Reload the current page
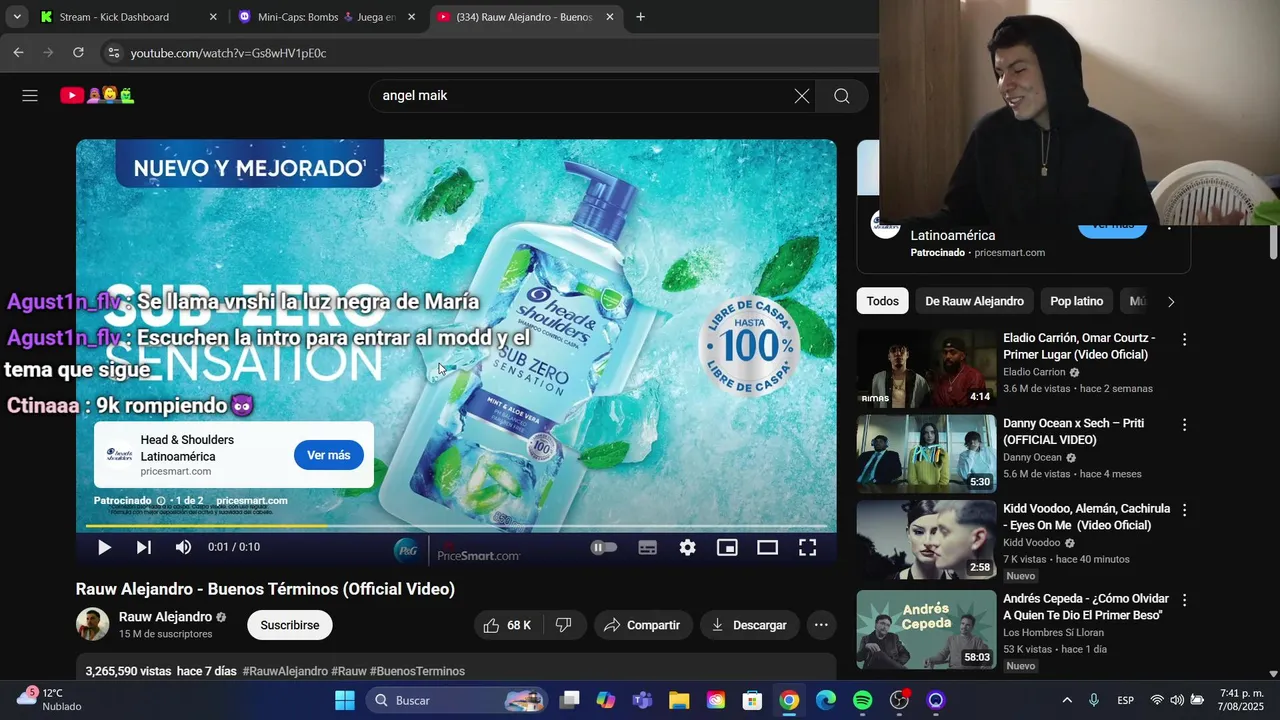The width and height of the screenshot is (1280, 720). click(x=79, y=53)
